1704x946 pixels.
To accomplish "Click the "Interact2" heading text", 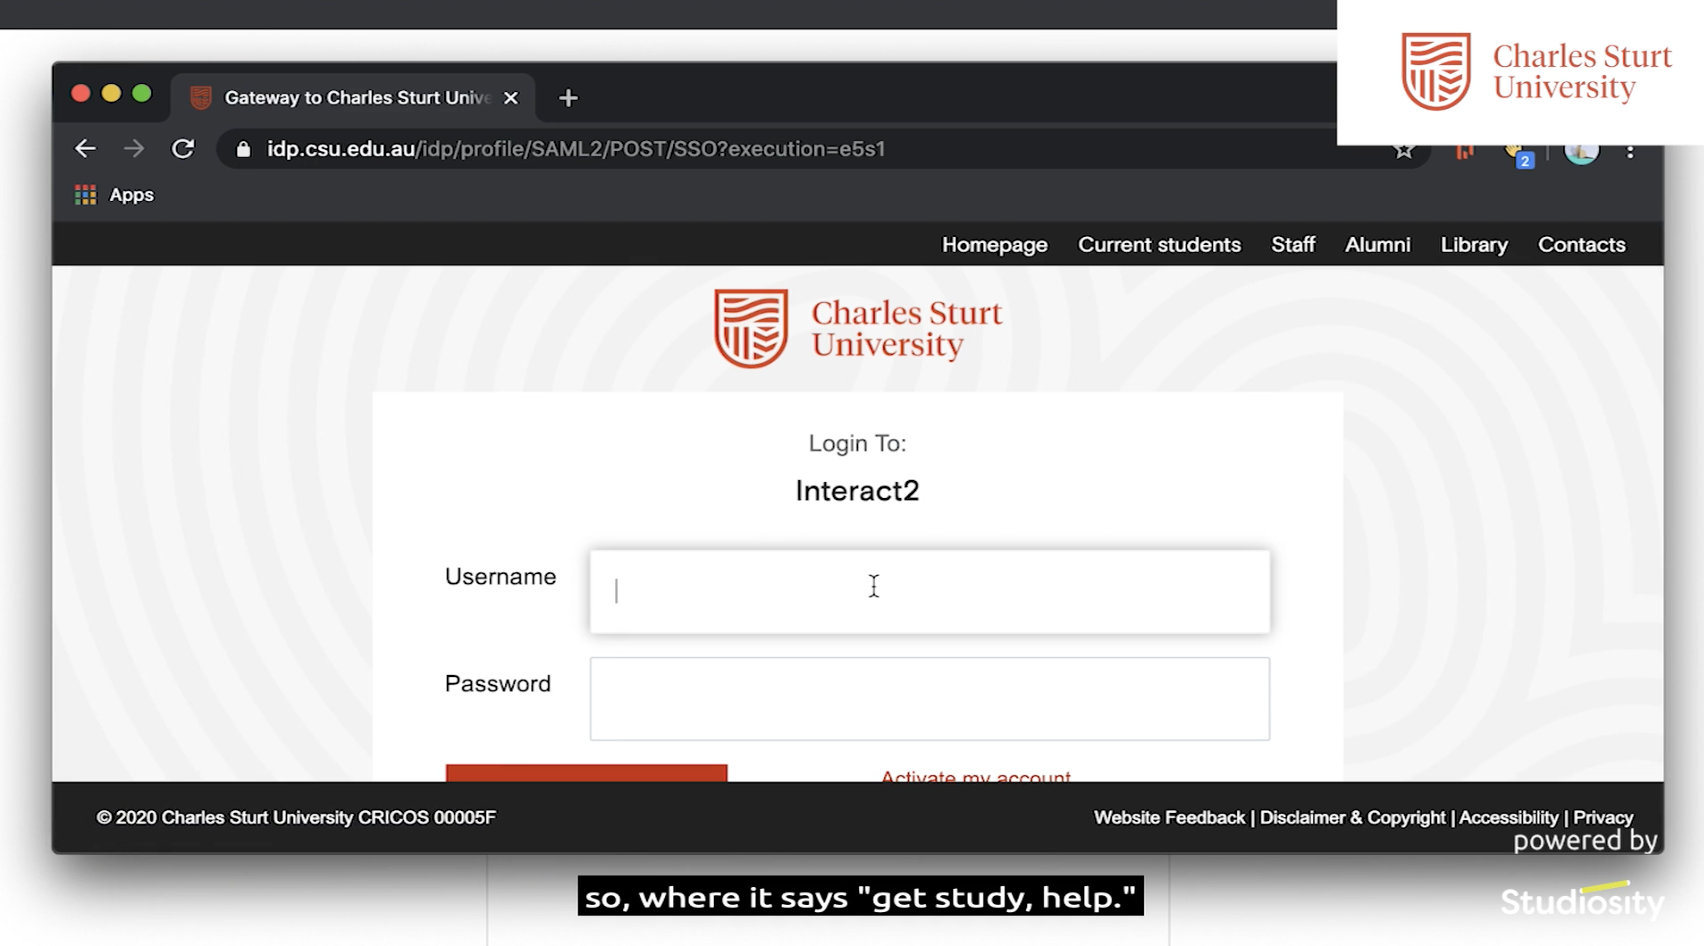I will point(857,491).
